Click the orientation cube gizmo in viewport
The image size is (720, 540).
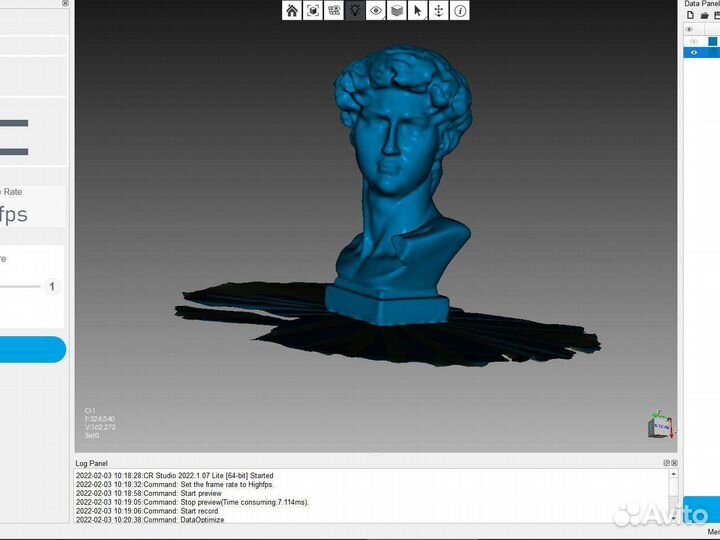[660, 425]
